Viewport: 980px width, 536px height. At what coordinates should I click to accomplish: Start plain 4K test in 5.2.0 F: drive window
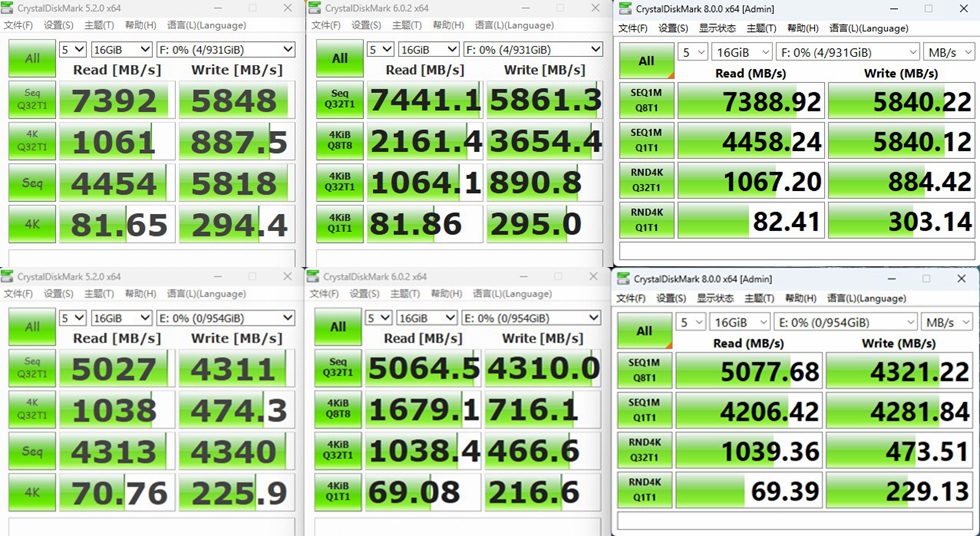coord(32,224)
